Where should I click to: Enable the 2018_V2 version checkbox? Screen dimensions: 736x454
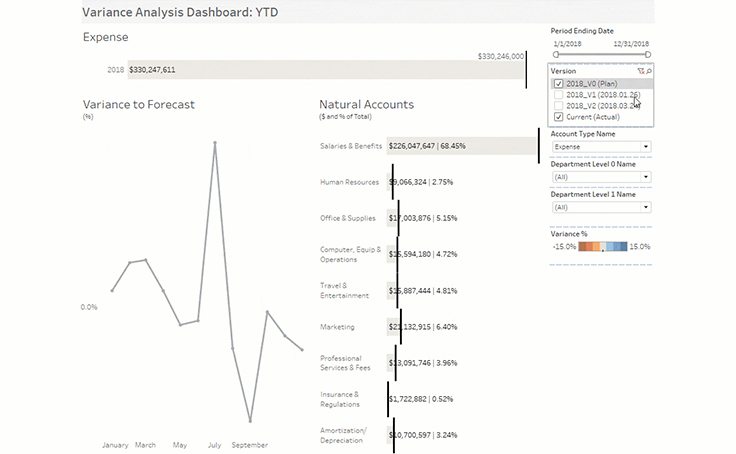pos(558,106)
